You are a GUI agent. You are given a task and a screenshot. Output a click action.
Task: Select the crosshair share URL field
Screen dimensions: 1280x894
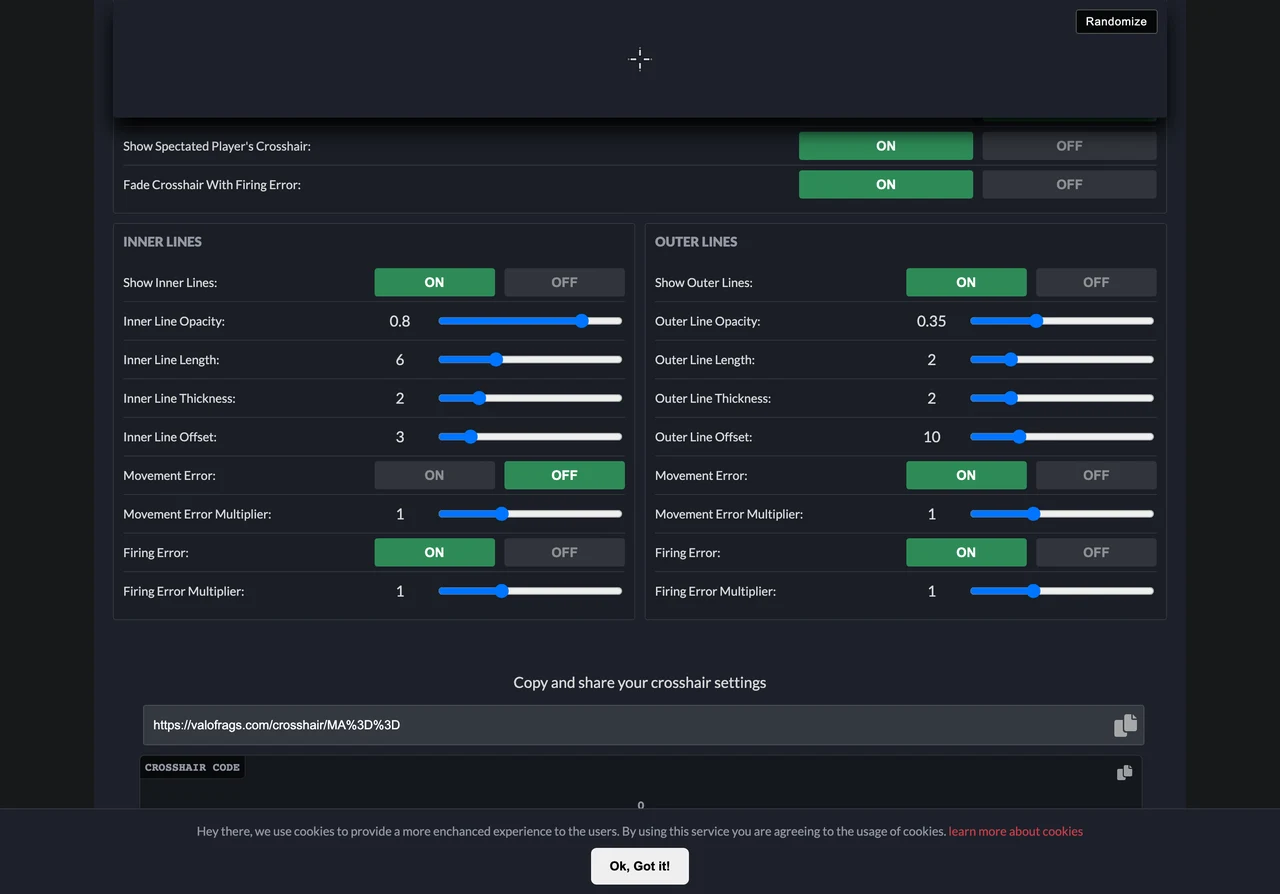(643, 725)
